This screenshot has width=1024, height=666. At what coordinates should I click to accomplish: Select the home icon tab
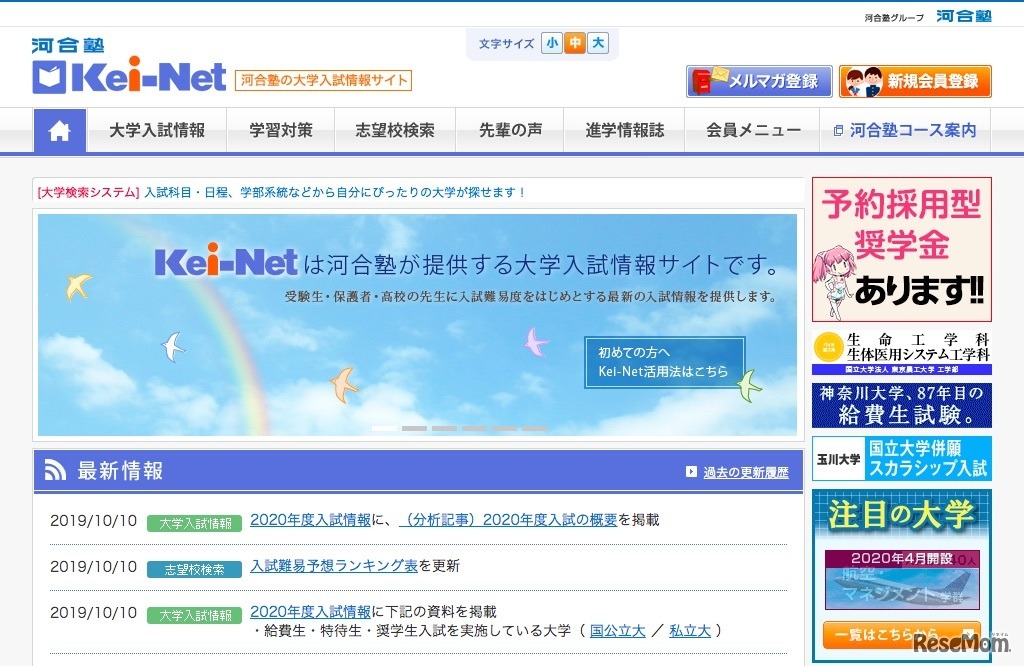click(60, 130)
